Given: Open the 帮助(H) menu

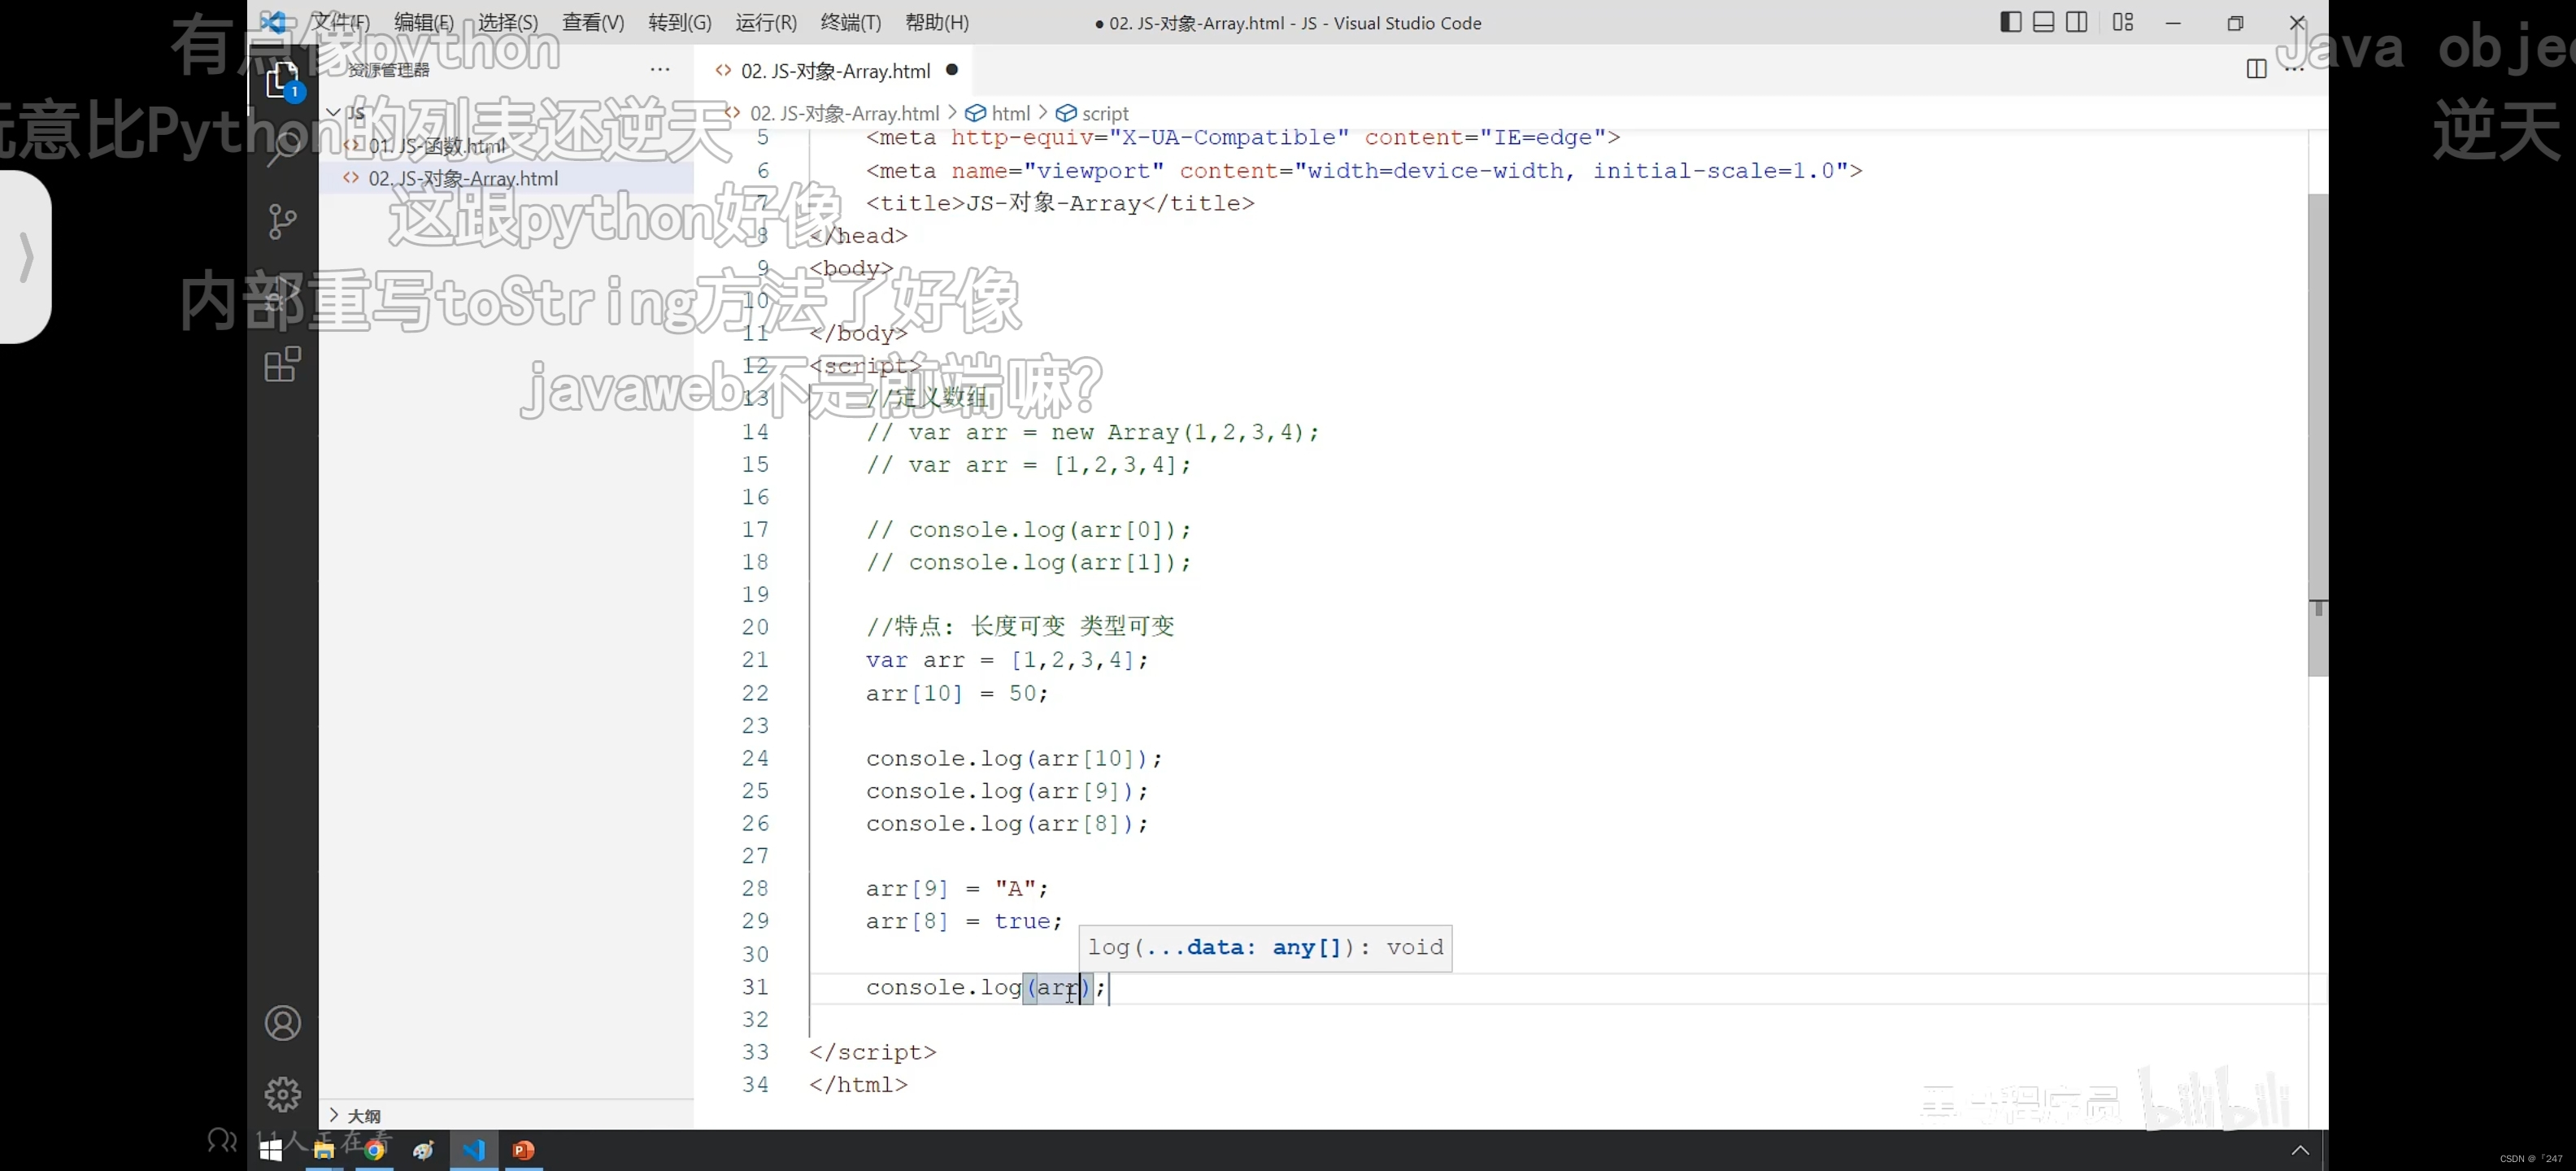Looking at the screenshot, I should point(937,22).
